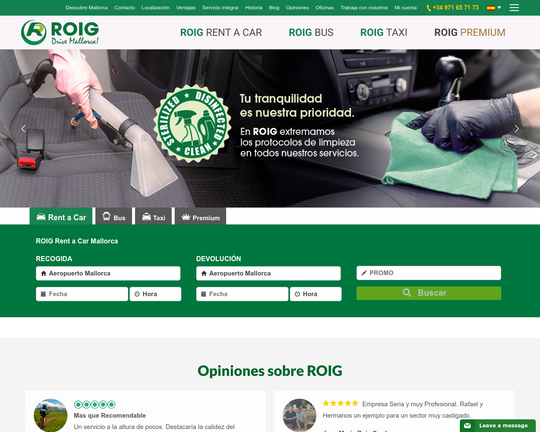Click 'ROIG Rent a Car Mallorca' heading
Screen dimensions: 540x432
[x=77, y=241]
